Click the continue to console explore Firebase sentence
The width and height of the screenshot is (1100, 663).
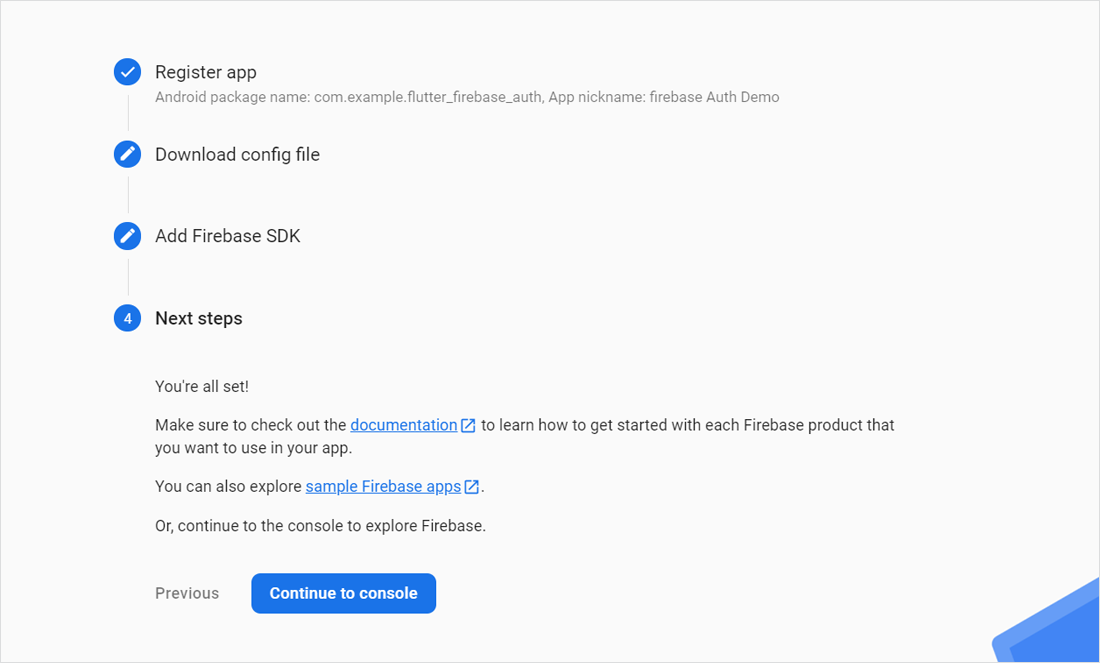click(321, 525)
